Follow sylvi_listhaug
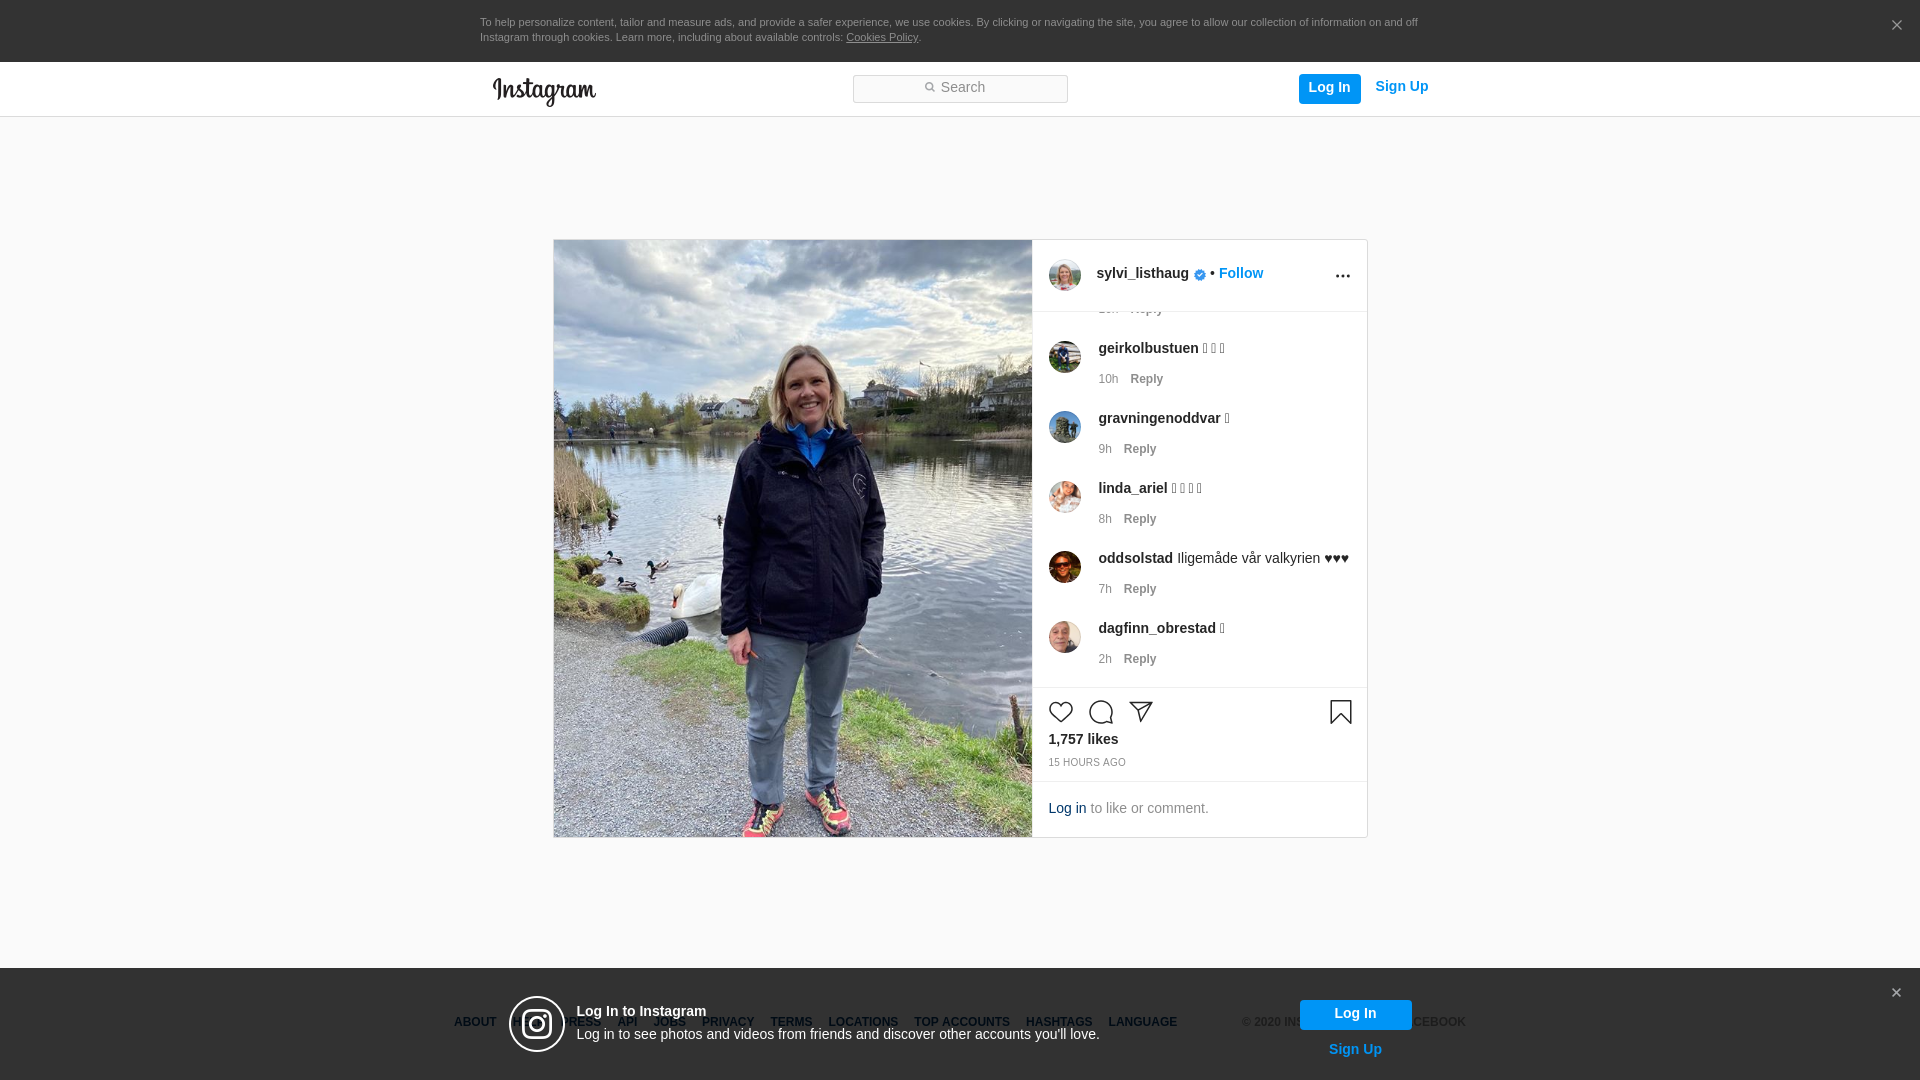 click(1241, 273)
